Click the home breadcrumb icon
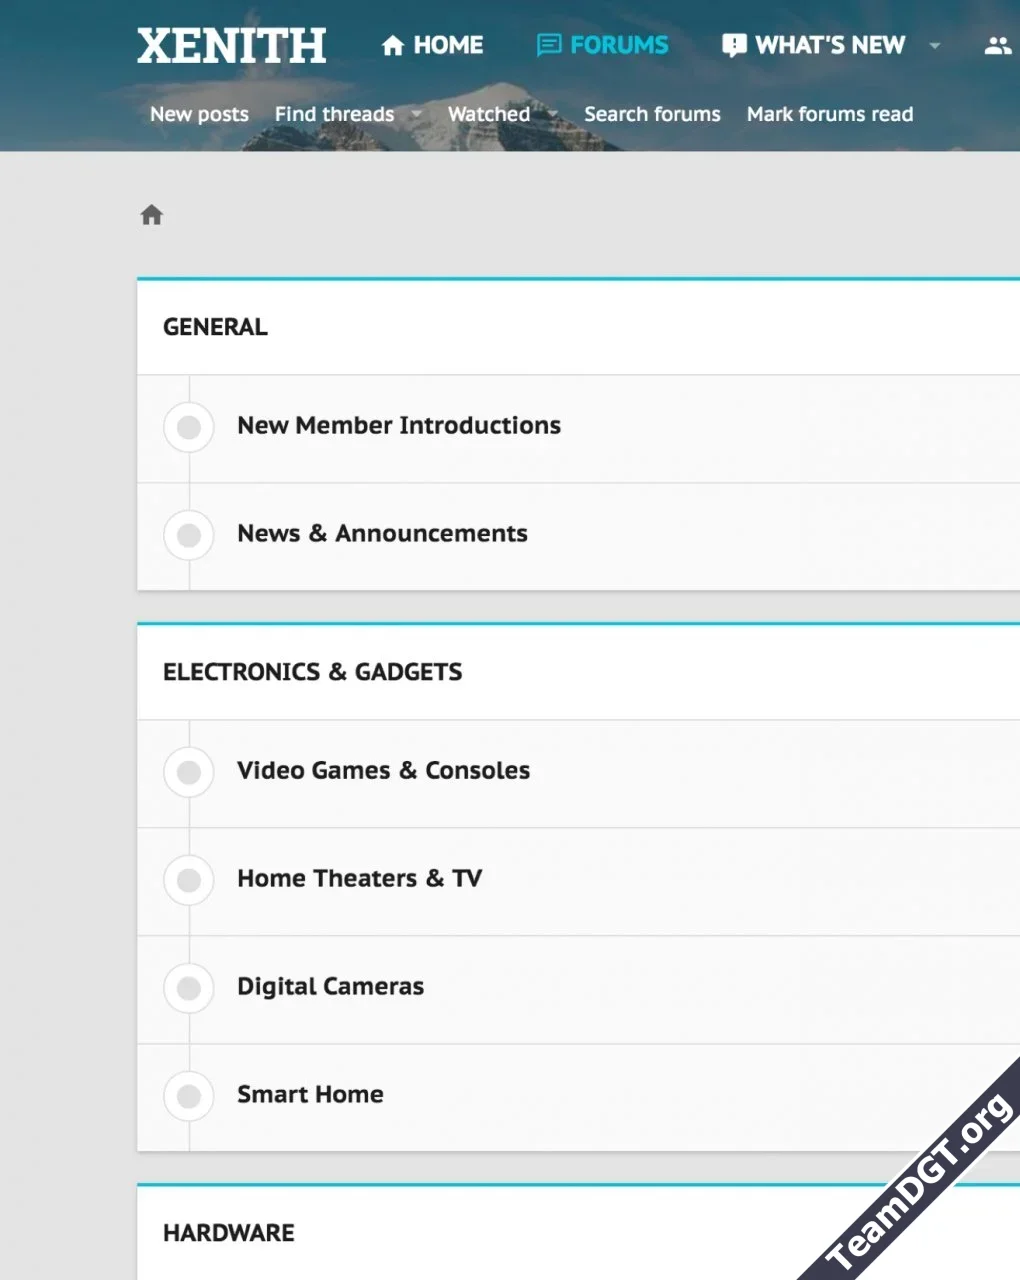 [x=152, y=215]
